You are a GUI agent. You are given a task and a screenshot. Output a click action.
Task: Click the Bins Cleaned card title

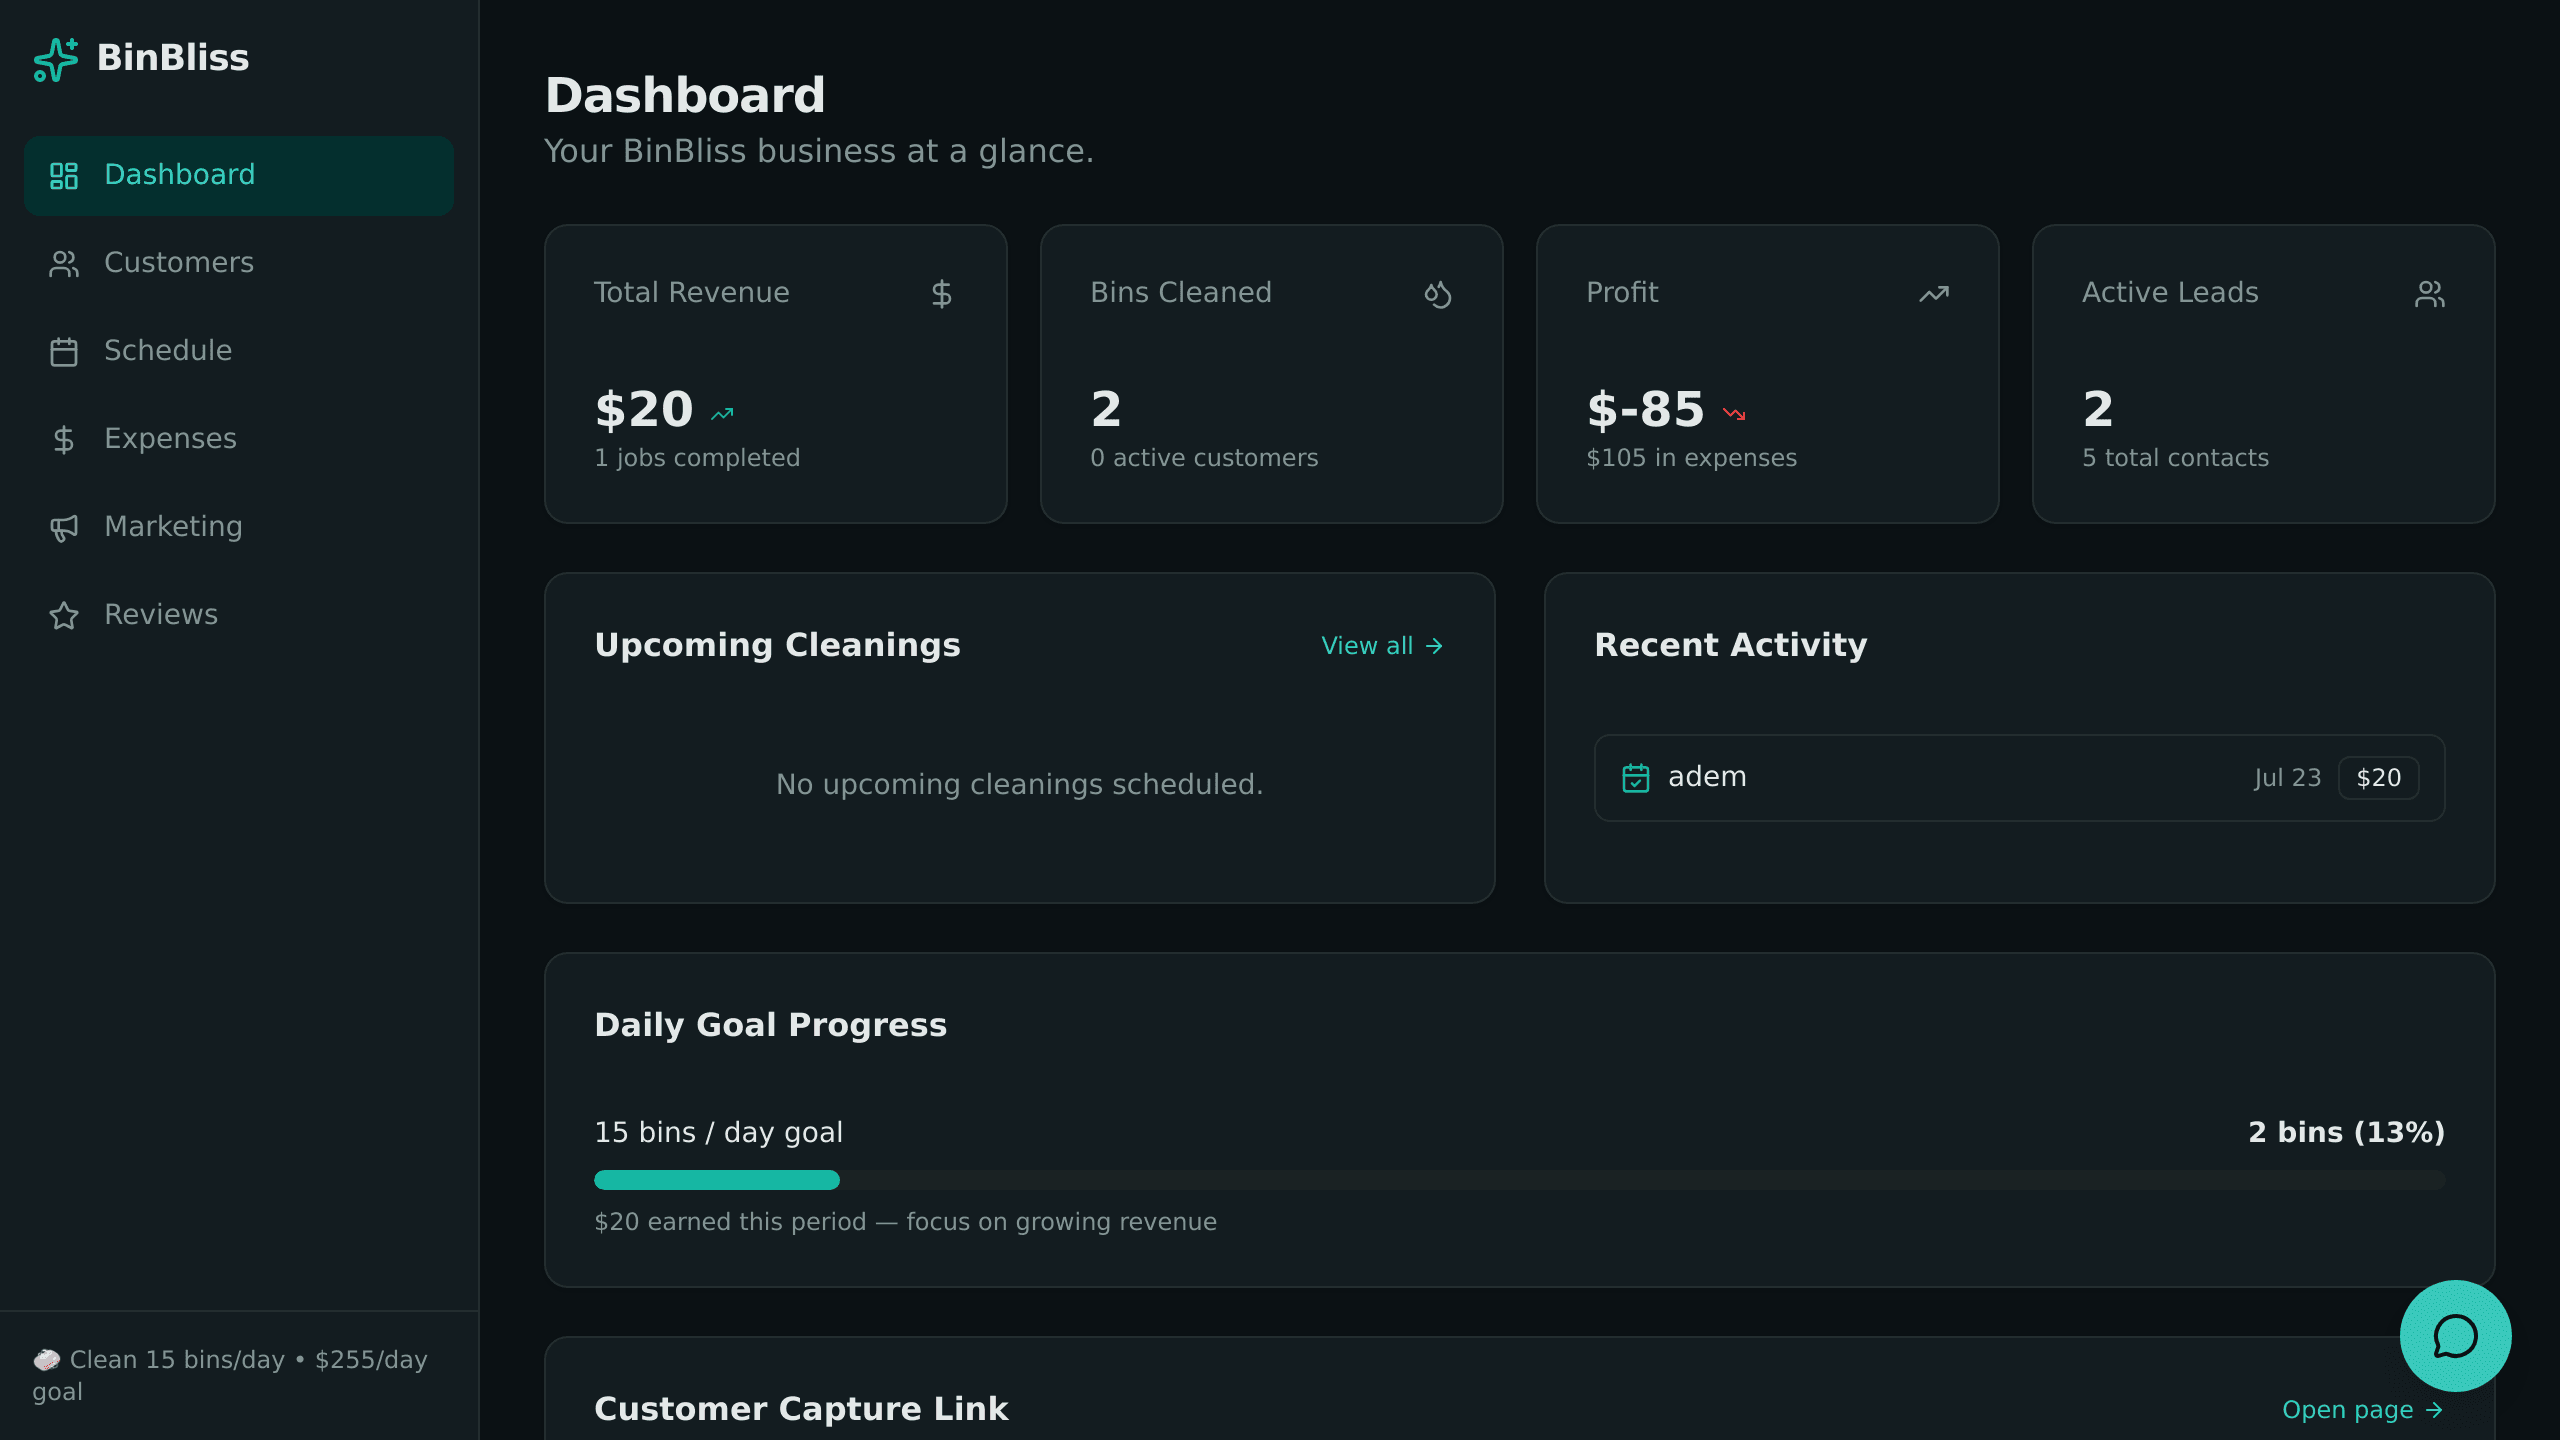(1181, 292)
